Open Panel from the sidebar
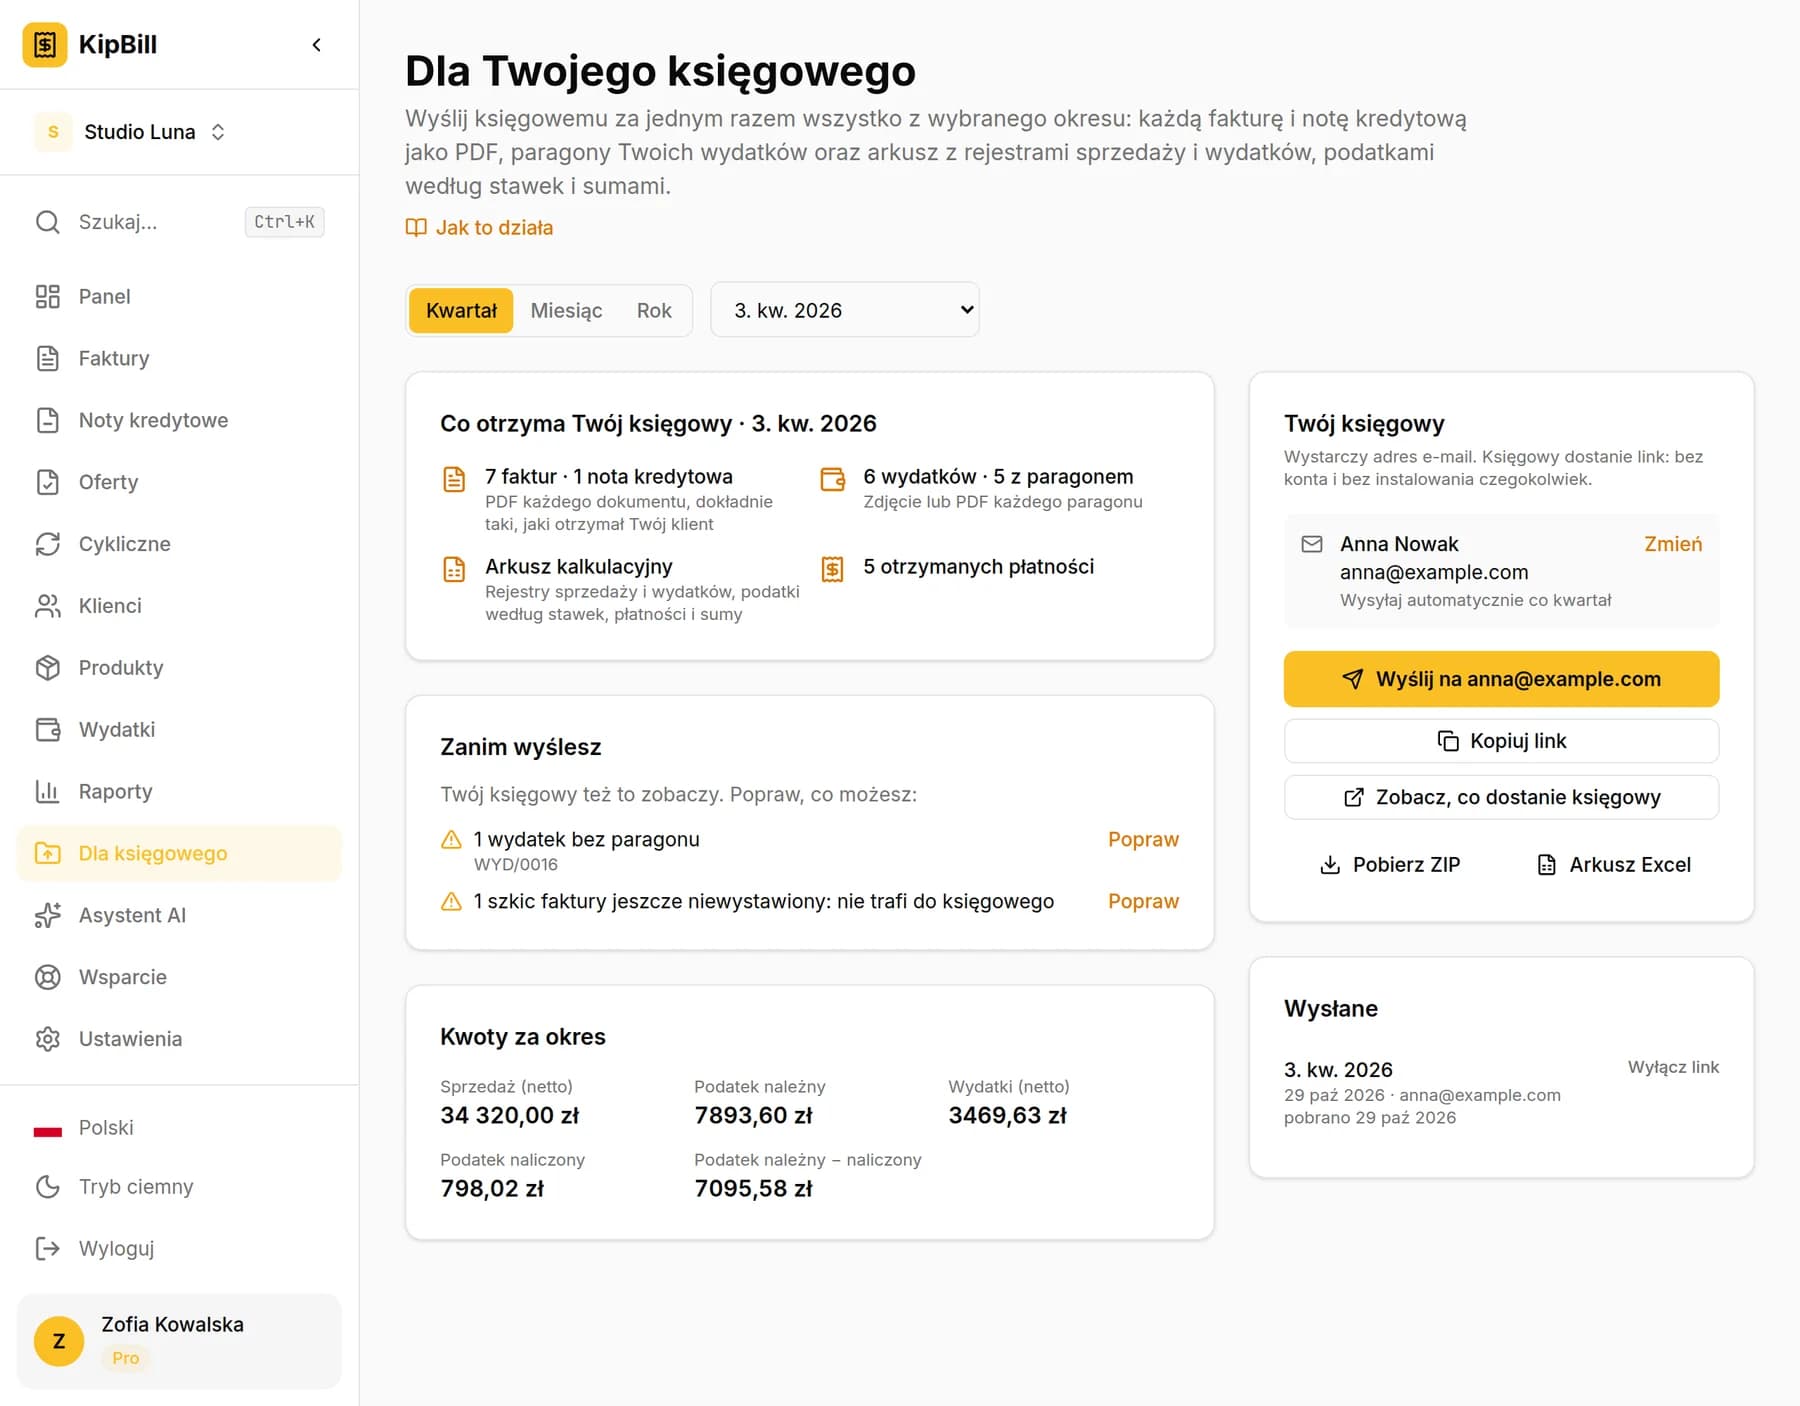Image resolution: width=1800 pixels, height=1406 pixels. [x=180, y=296]
